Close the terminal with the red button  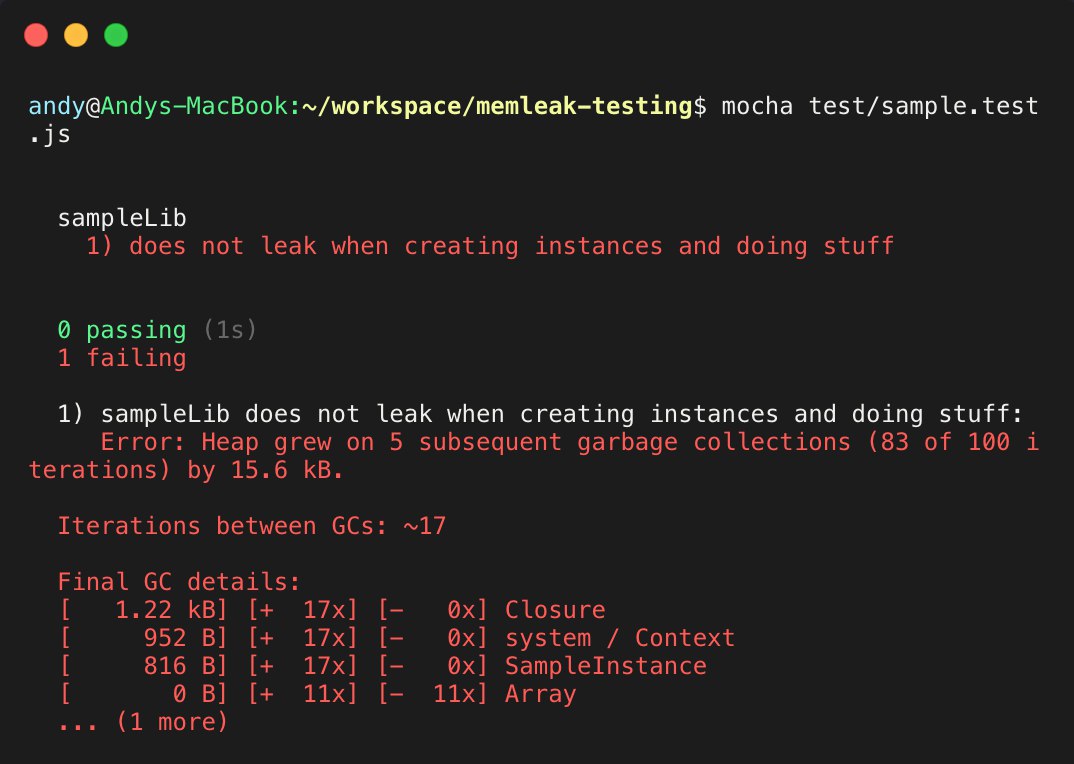tap(36, 35)
